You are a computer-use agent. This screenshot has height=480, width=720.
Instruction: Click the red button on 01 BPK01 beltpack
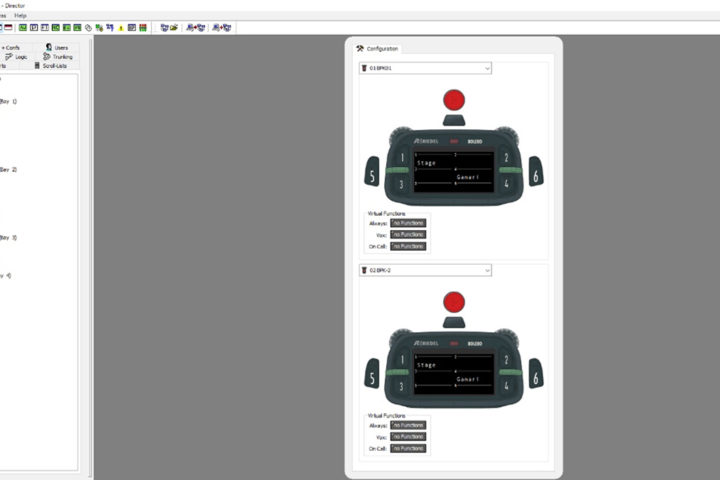coord(454,100)
